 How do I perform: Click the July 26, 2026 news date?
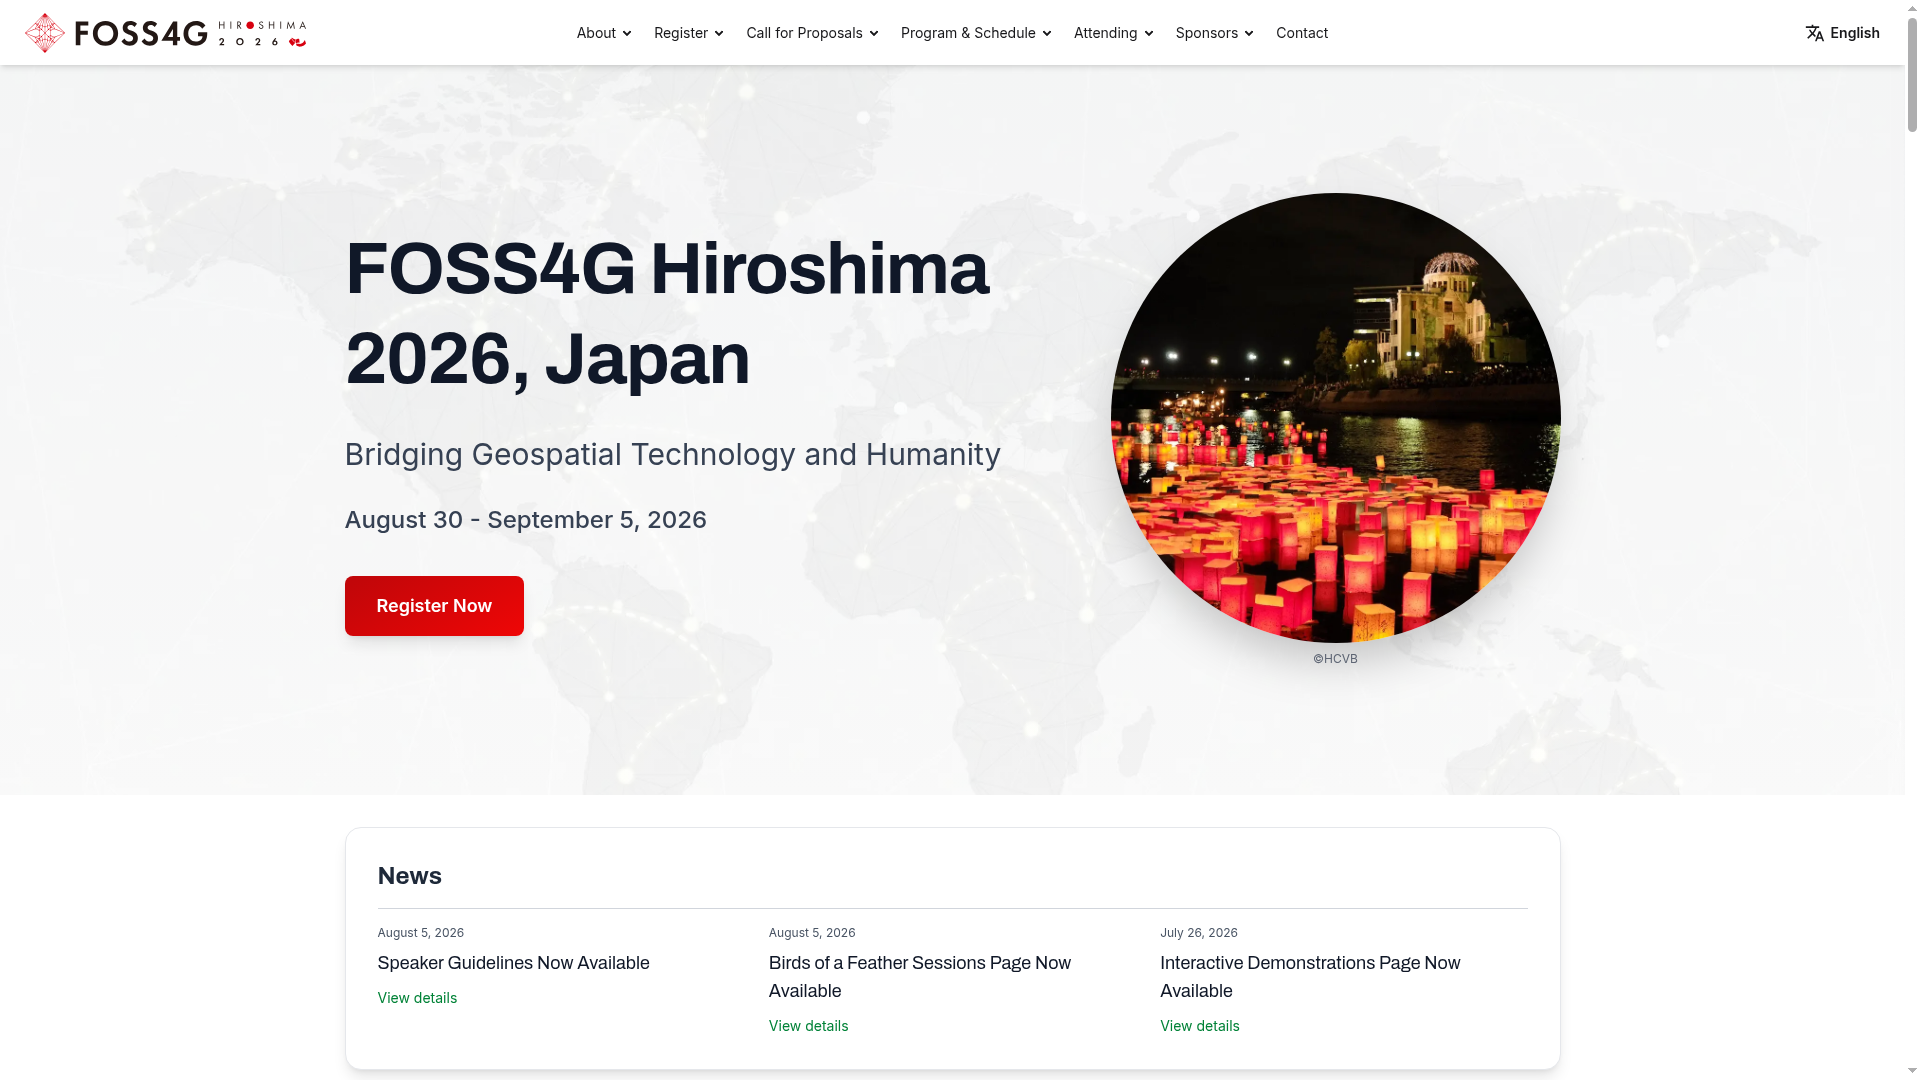[x=1198, y=933]
